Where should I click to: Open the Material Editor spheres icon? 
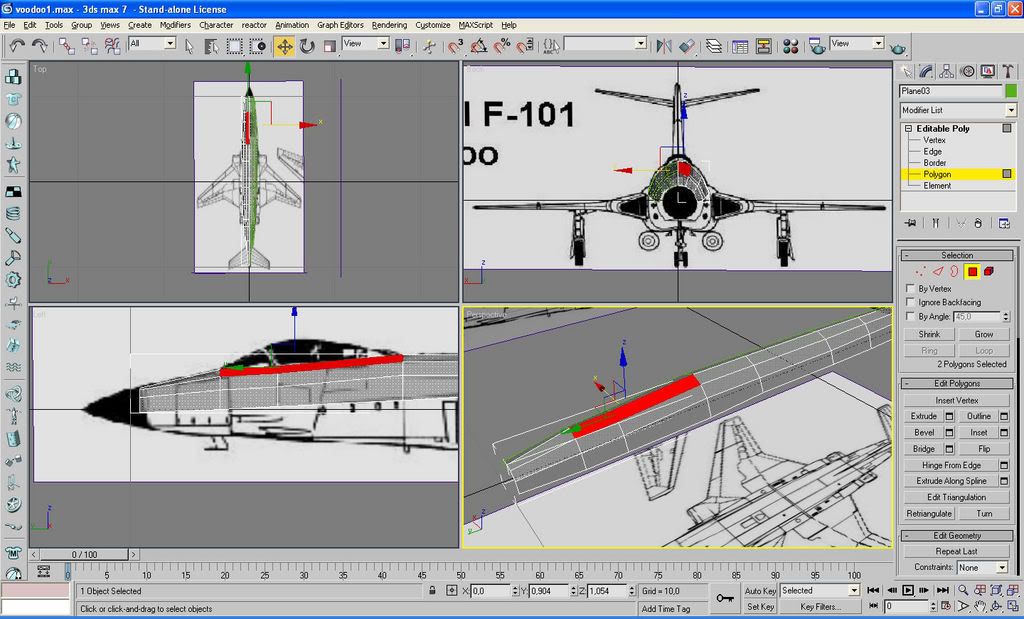[790, 46]
